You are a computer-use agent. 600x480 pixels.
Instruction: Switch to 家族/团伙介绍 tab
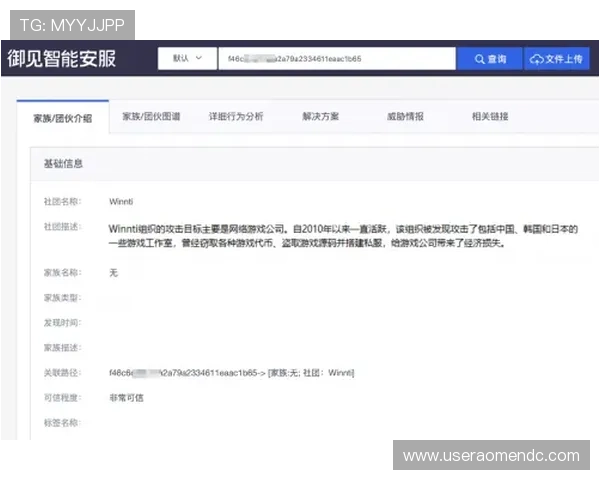[63, 118]
